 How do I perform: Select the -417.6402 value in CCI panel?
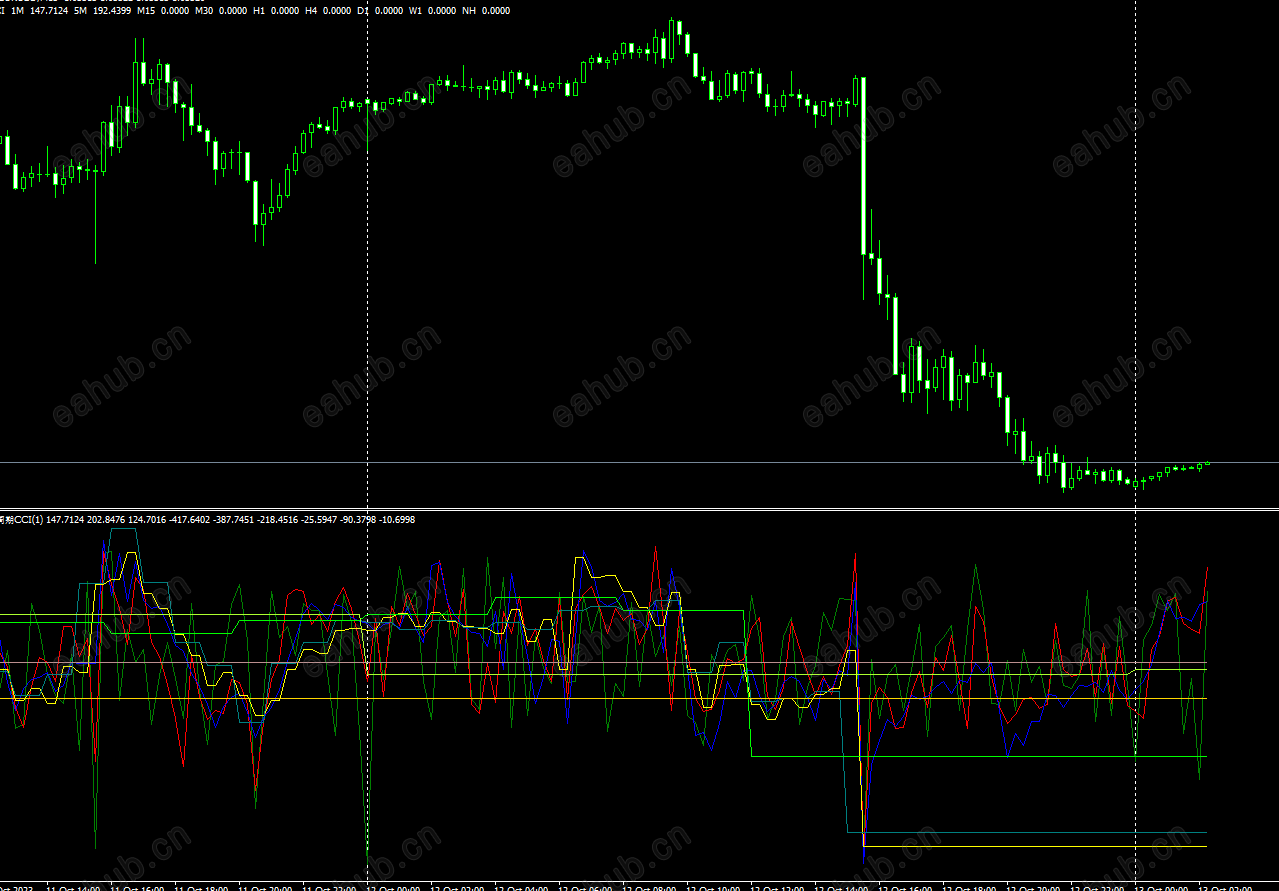tap(191, 520)
